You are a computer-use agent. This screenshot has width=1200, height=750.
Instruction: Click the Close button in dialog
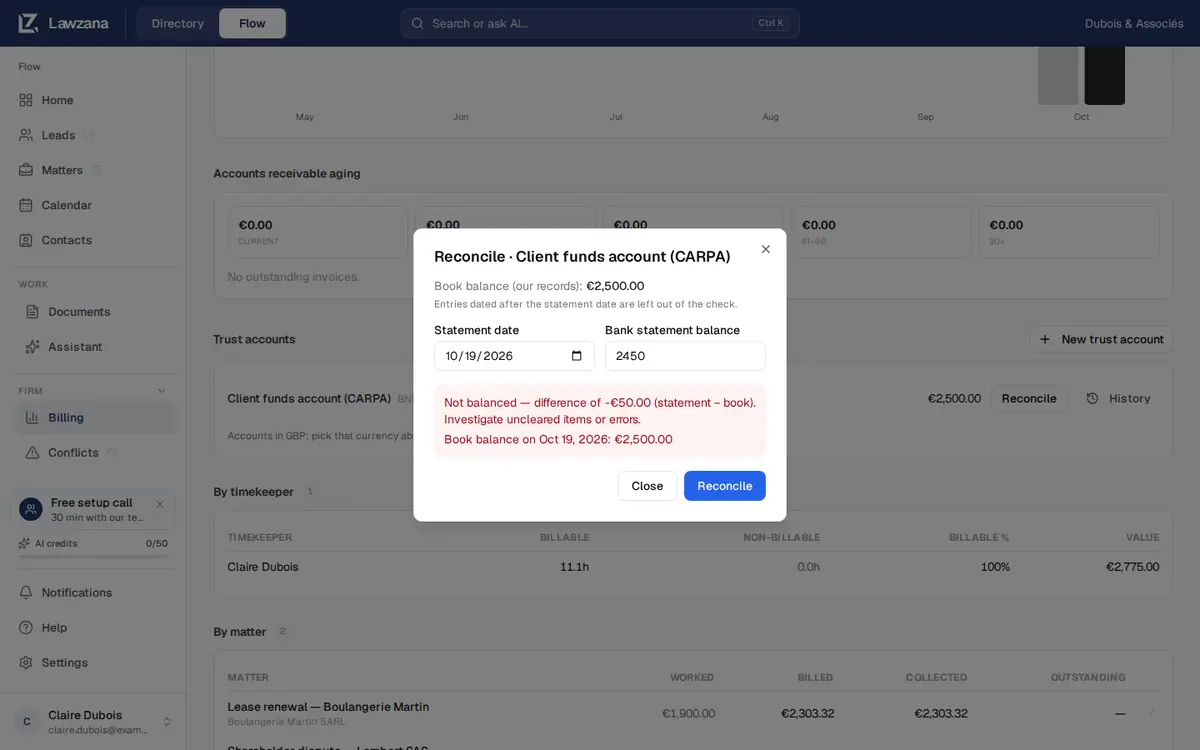tap(647, 486)
